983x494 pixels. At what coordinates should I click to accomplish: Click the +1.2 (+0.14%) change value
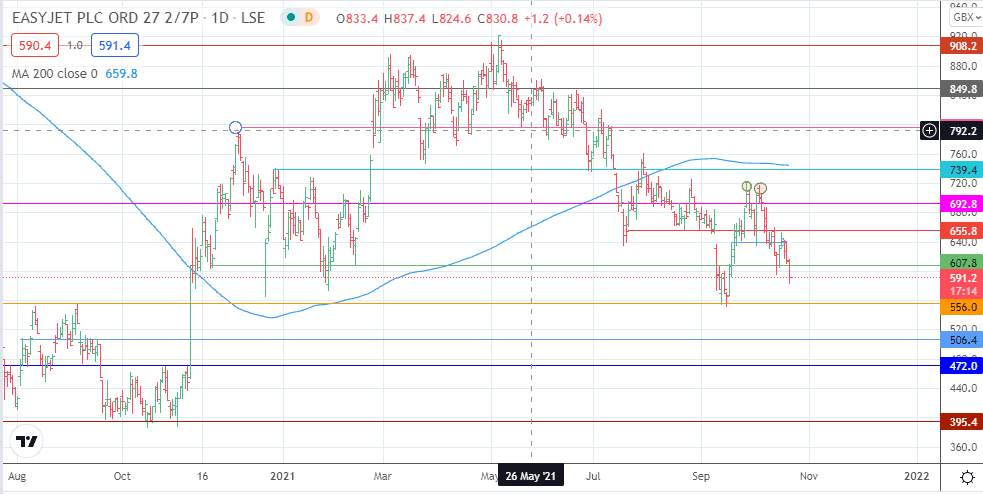[x=565, y=19]
